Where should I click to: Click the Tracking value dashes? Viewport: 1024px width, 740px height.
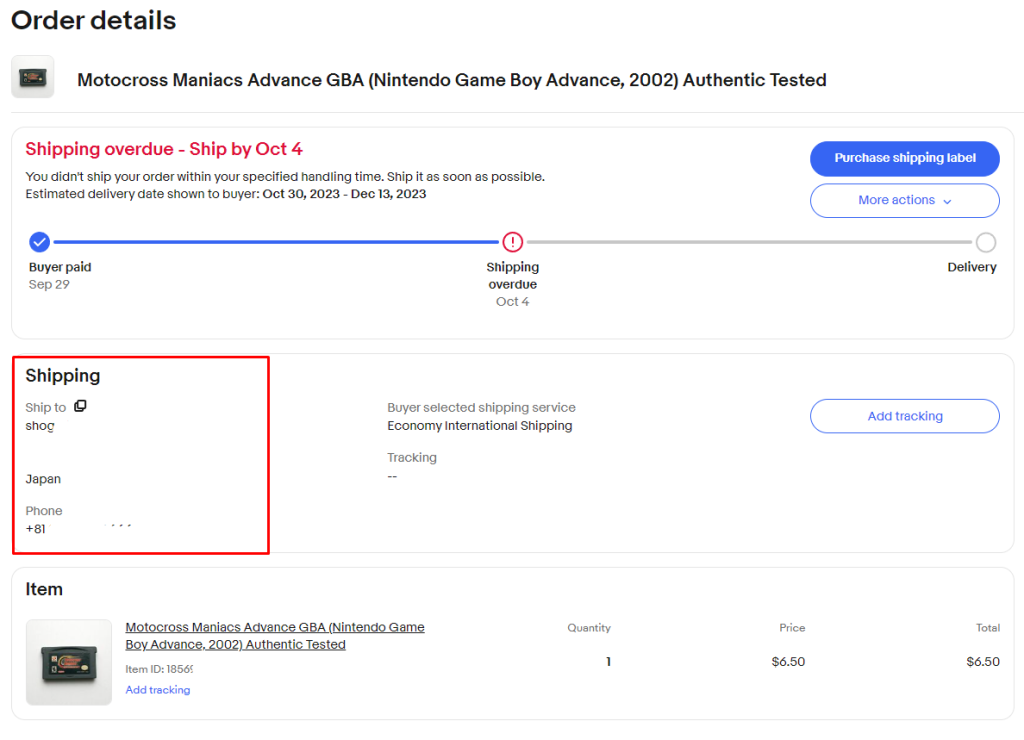(x=392, y=476)
